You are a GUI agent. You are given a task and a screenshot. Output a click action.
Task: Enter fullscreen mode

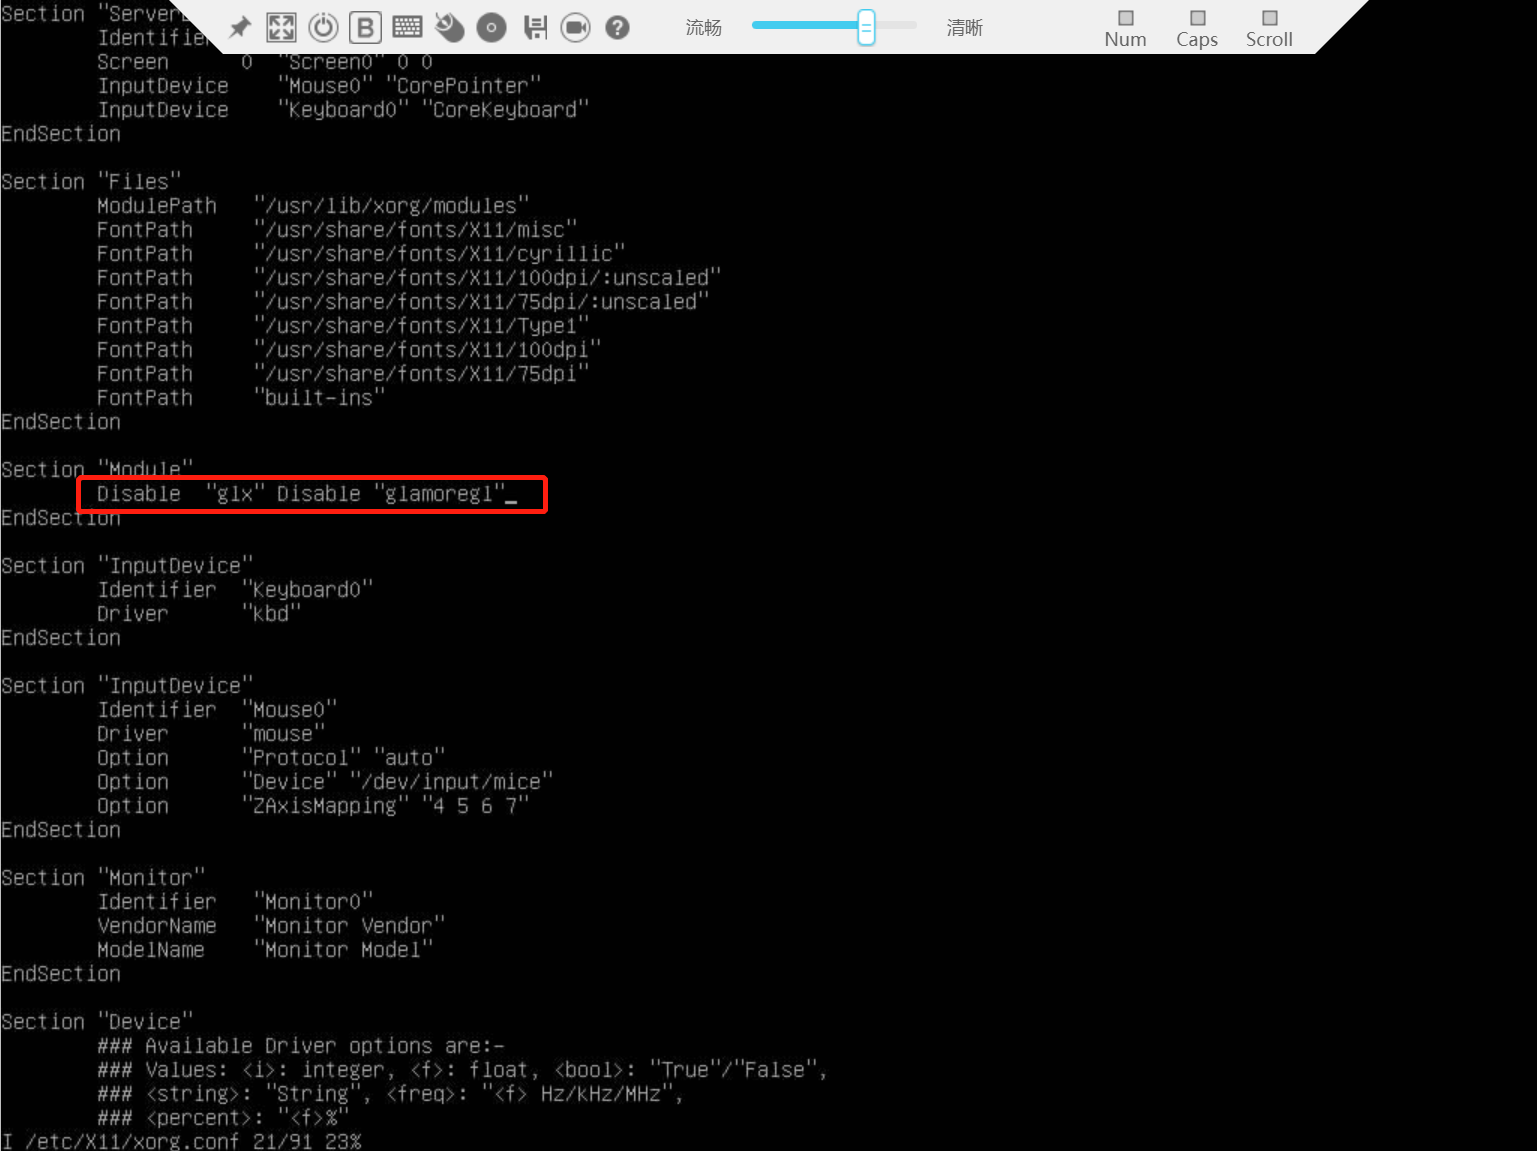281,27
